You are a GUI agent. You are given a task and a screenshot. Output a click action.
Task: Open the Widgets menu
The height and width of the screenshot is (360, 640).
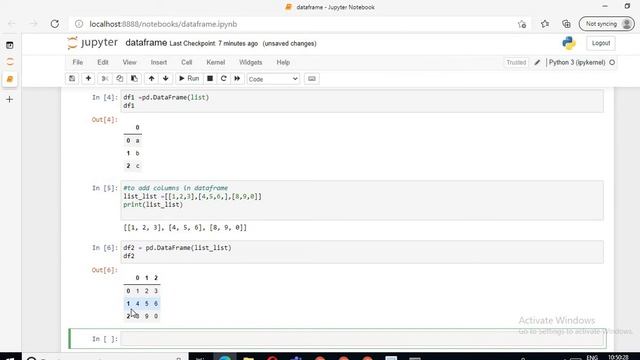point(251,62)
